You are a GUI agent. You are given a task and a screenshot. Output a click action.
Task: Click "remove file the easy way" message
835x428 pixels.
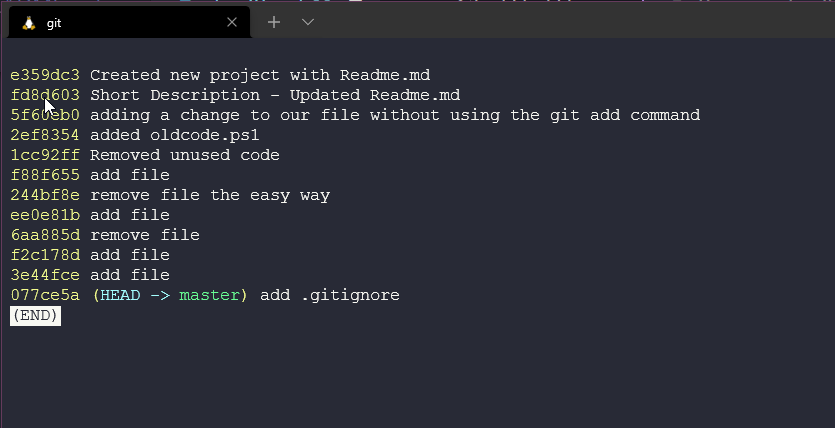pos(210,195)
